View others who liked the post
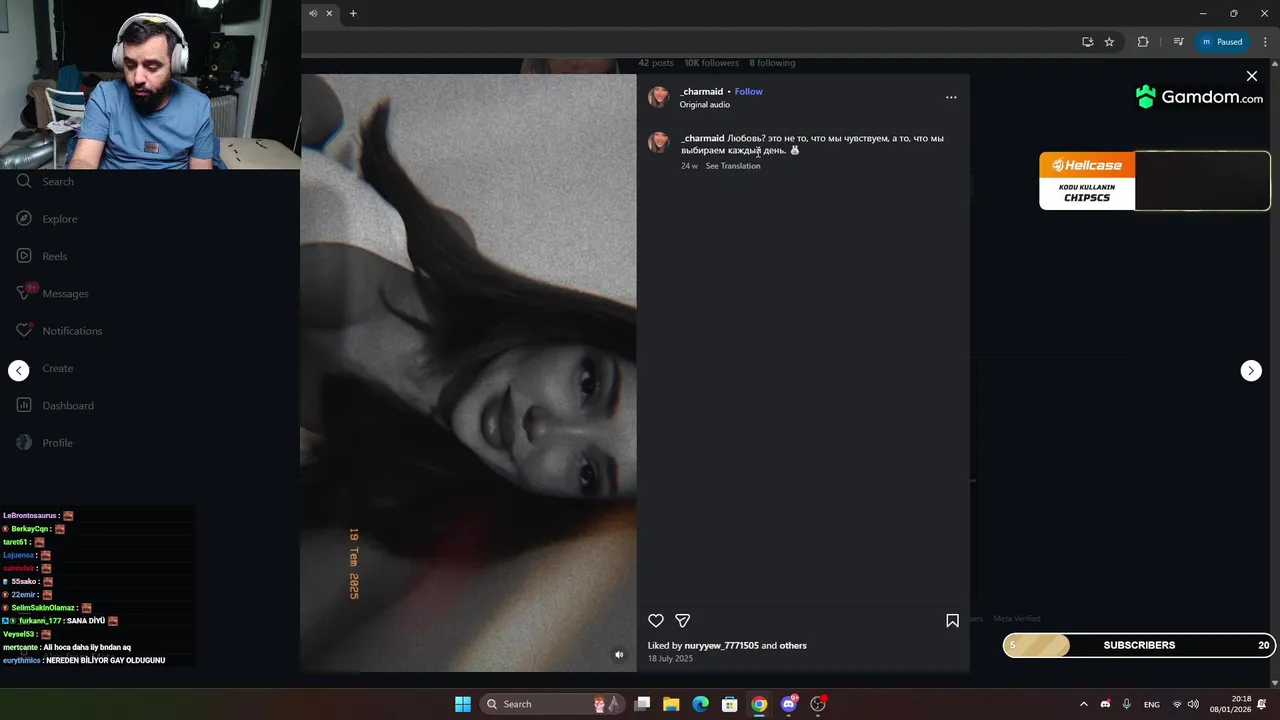This screenshot has height=720, width=1280. 793,646
